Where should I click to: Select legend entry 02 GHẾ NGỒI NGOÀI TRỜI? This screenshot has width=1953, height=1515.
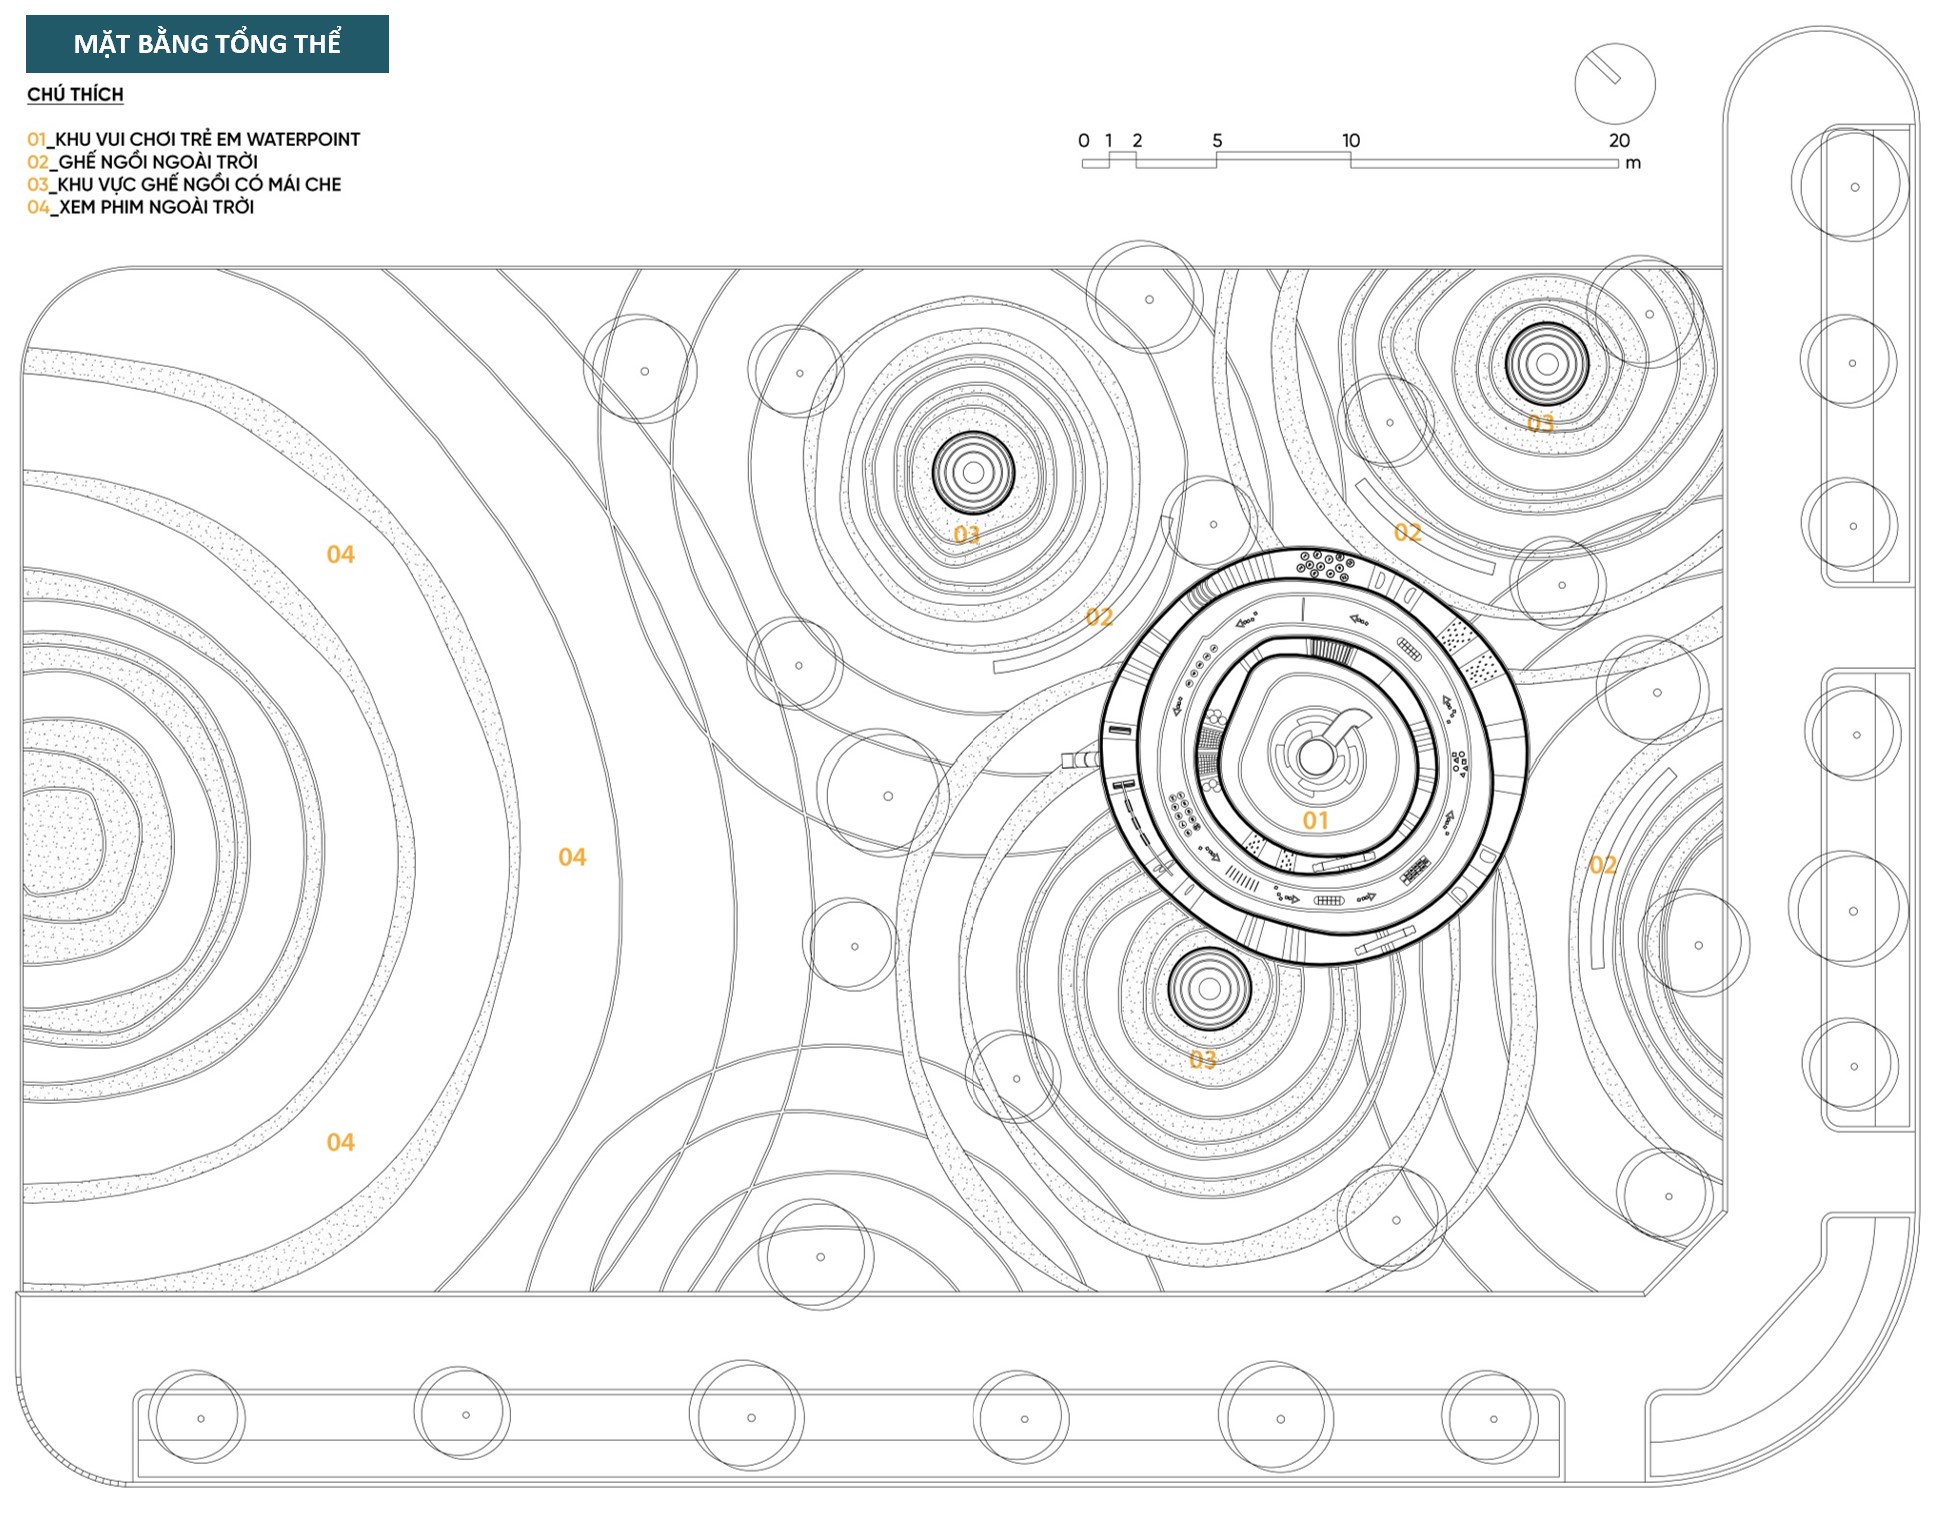coord(142,162)
